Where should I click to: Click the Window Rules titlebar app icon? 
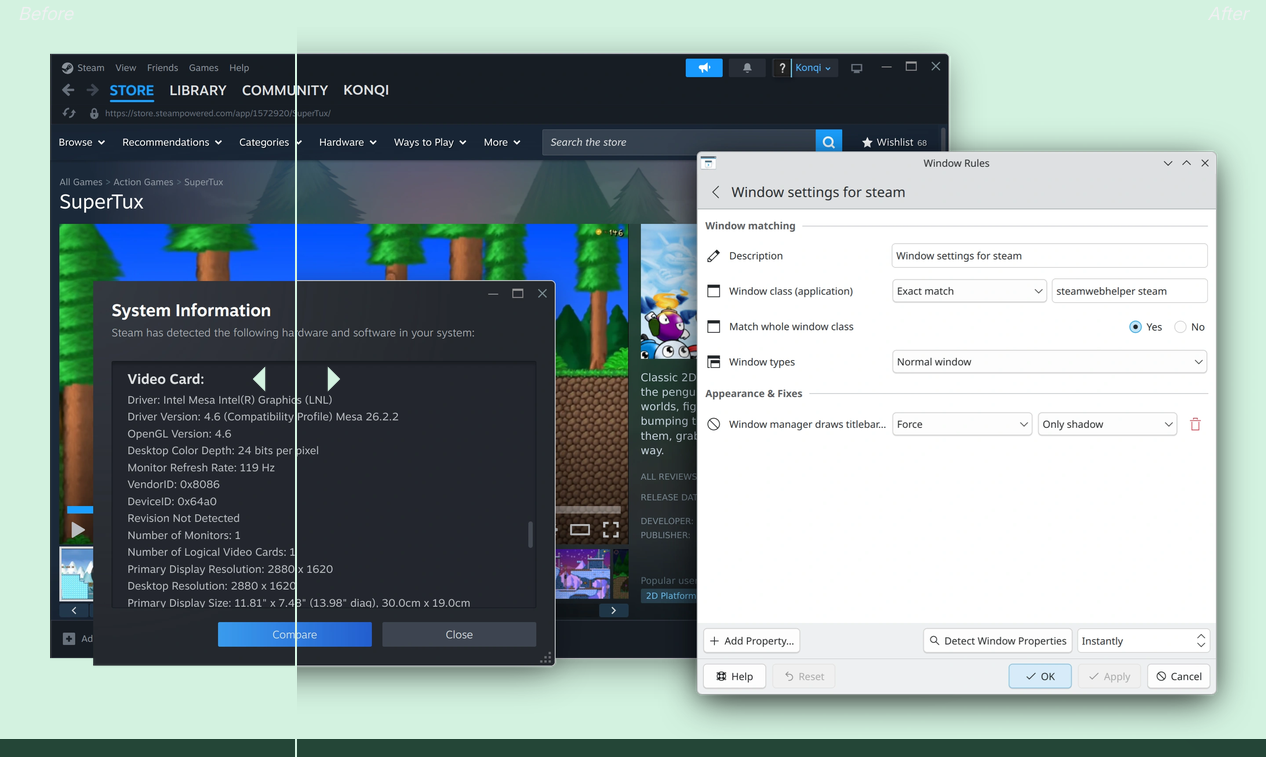pyautogui.click(x=708, y=162)
